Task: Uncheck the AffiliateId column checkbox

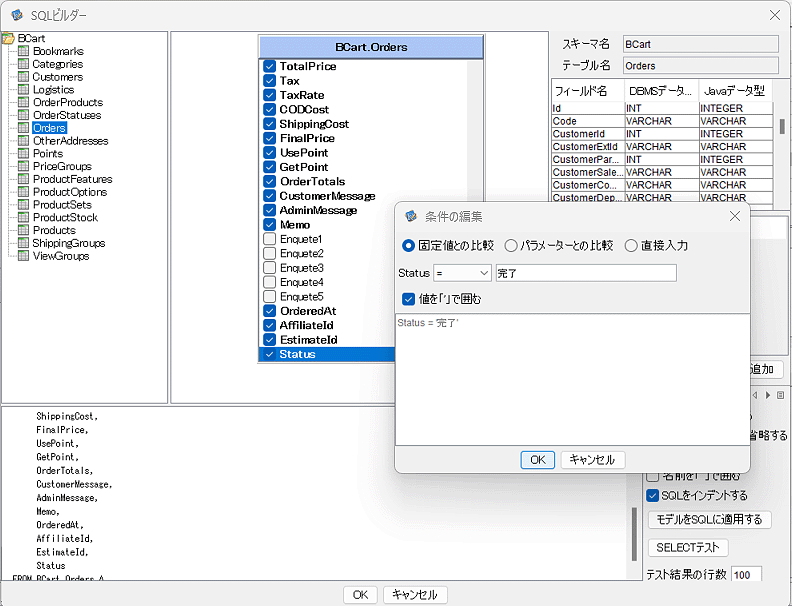Action: pos(270,325)
